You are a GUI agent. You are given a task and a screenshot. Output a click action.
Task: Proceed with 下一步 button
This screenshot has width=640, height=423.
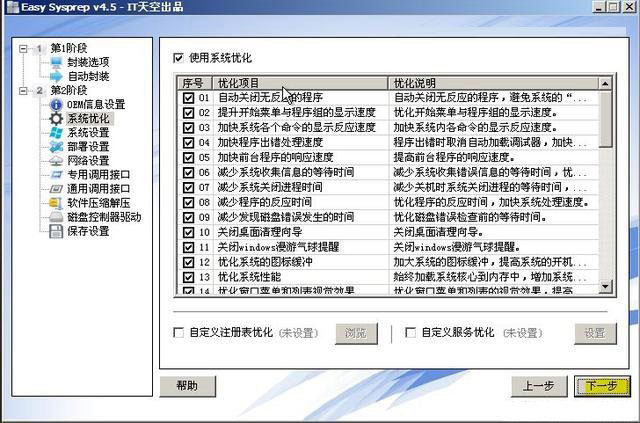click(602, 386)
